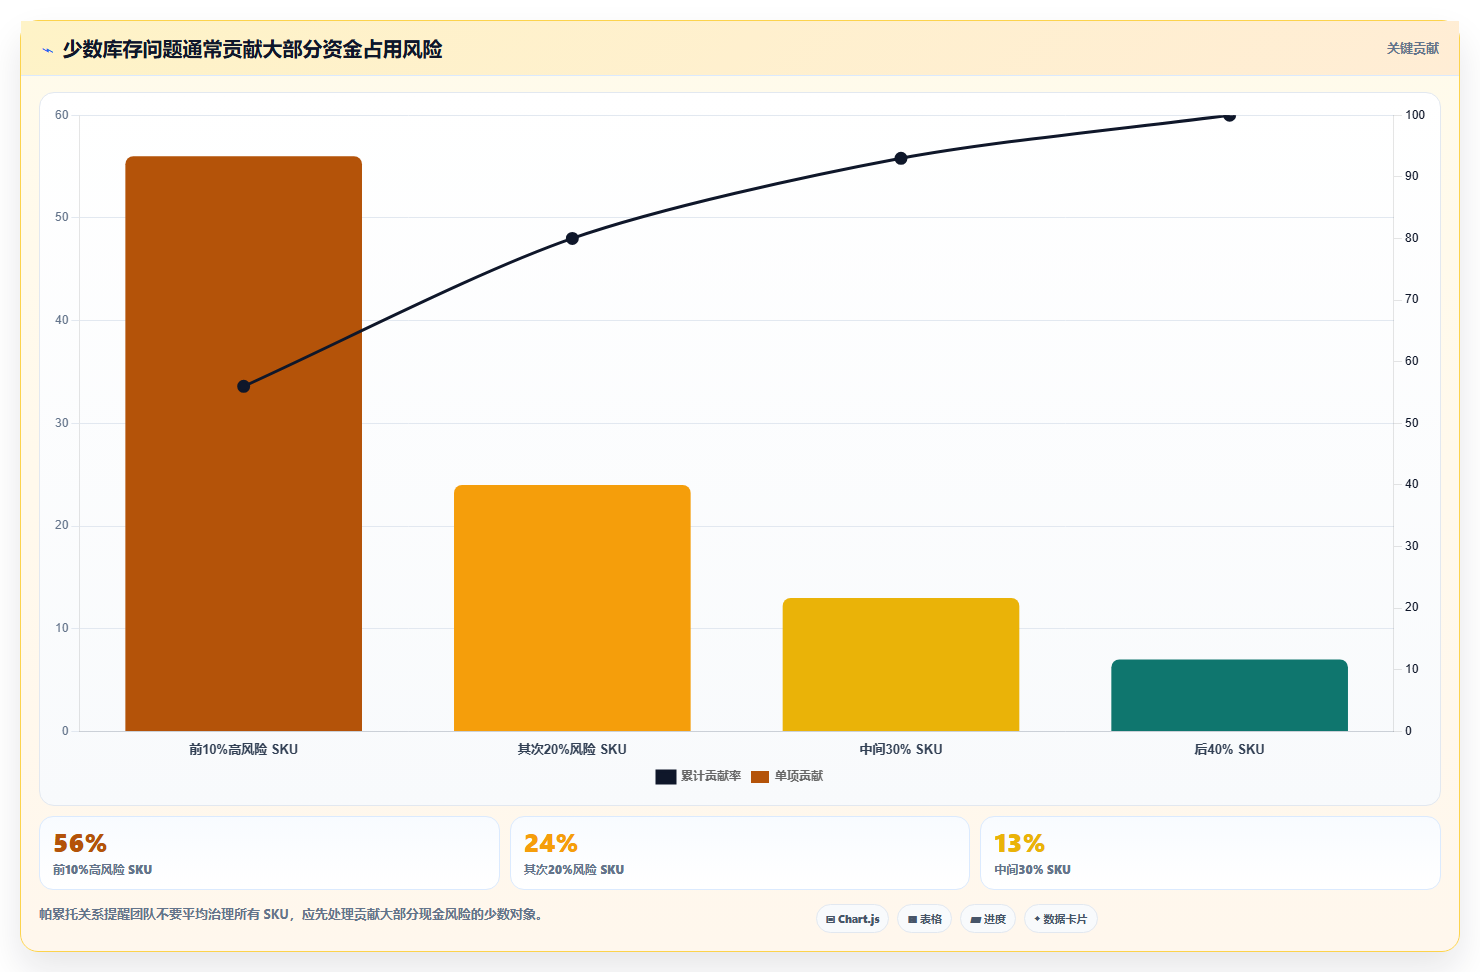
Task: Click the 表格 tag chip
Action: click(x=924, y=919)
